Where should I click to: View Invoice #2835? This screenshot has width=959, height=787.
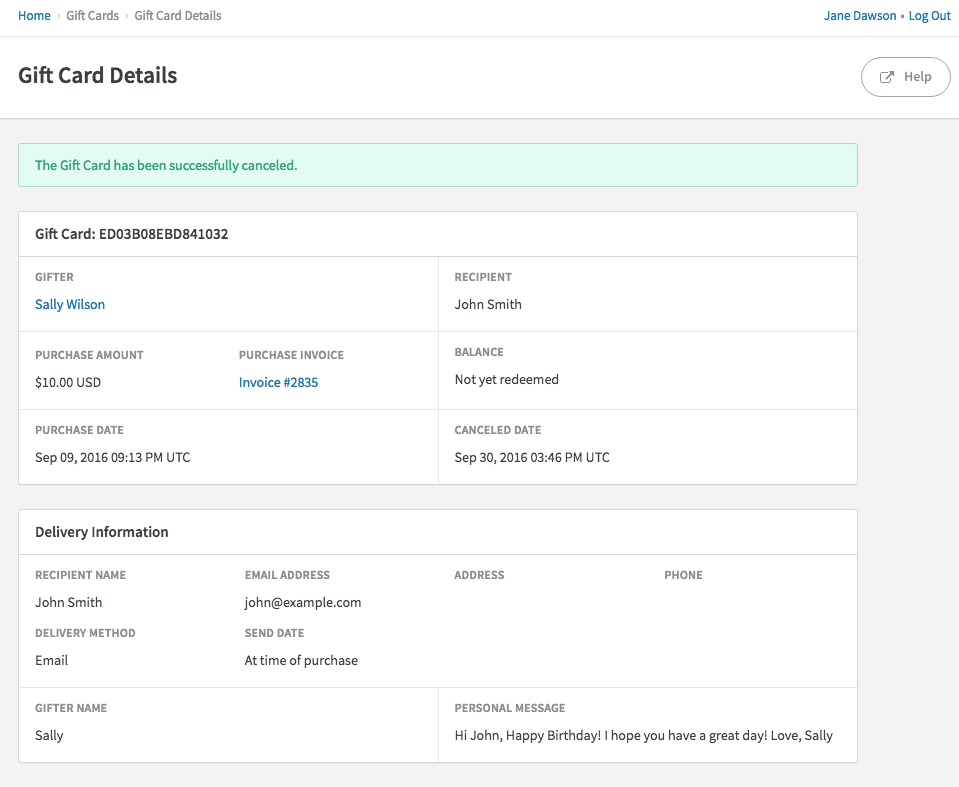tap(278, 382)
